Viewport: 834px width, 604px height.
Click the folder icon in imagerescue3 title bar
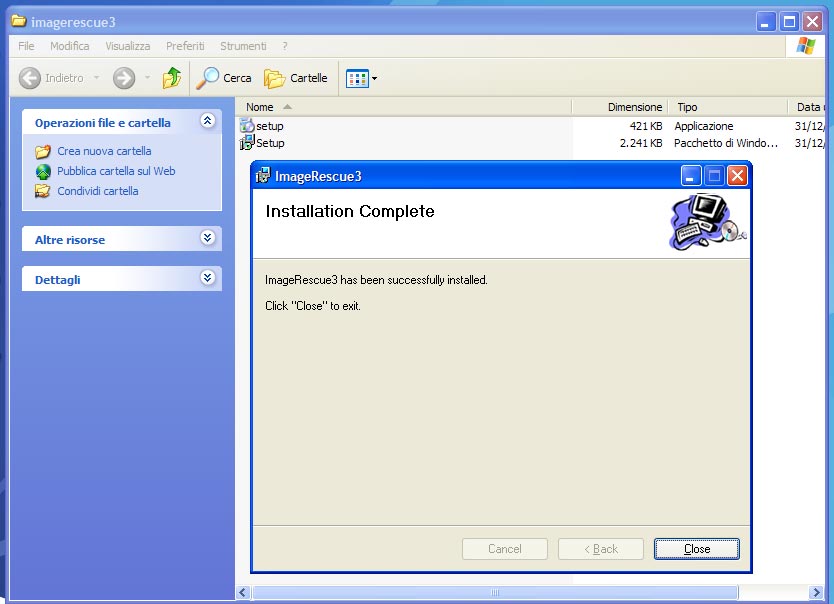click(19, 21)
